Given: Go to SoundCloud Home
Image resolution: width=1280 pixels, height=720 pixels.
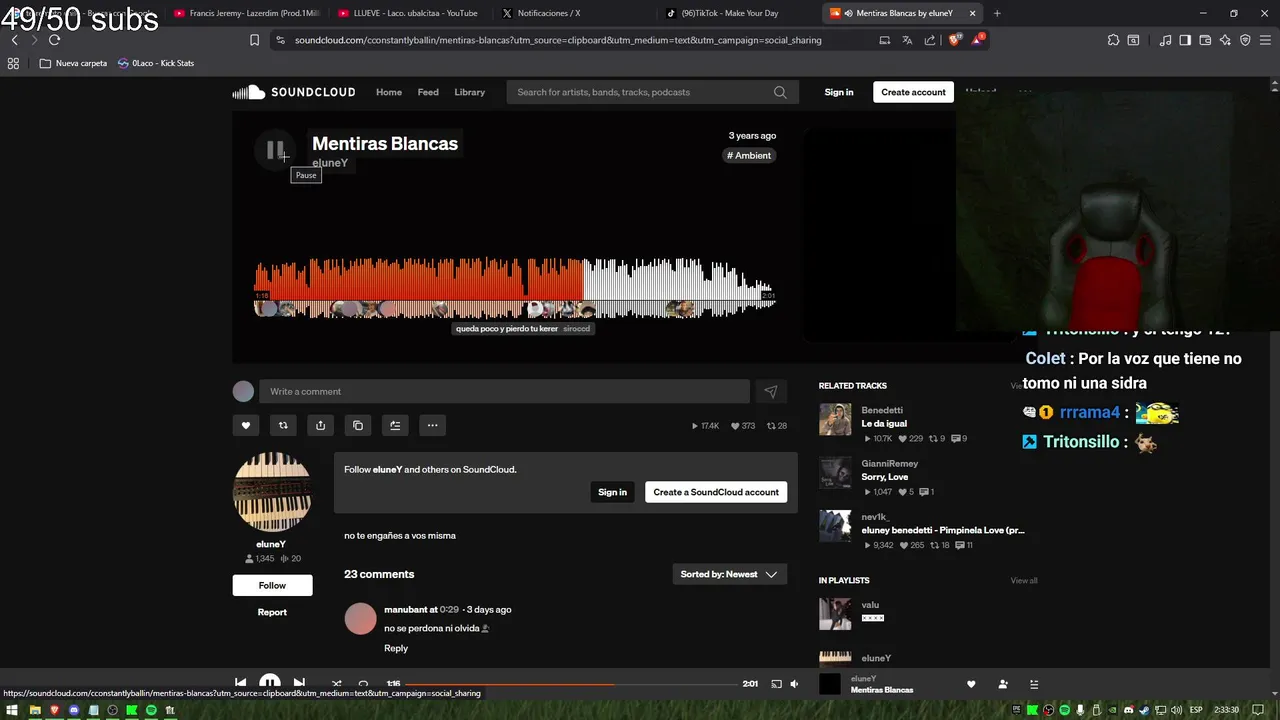Looking at the screenshot, I should [389, 92].
